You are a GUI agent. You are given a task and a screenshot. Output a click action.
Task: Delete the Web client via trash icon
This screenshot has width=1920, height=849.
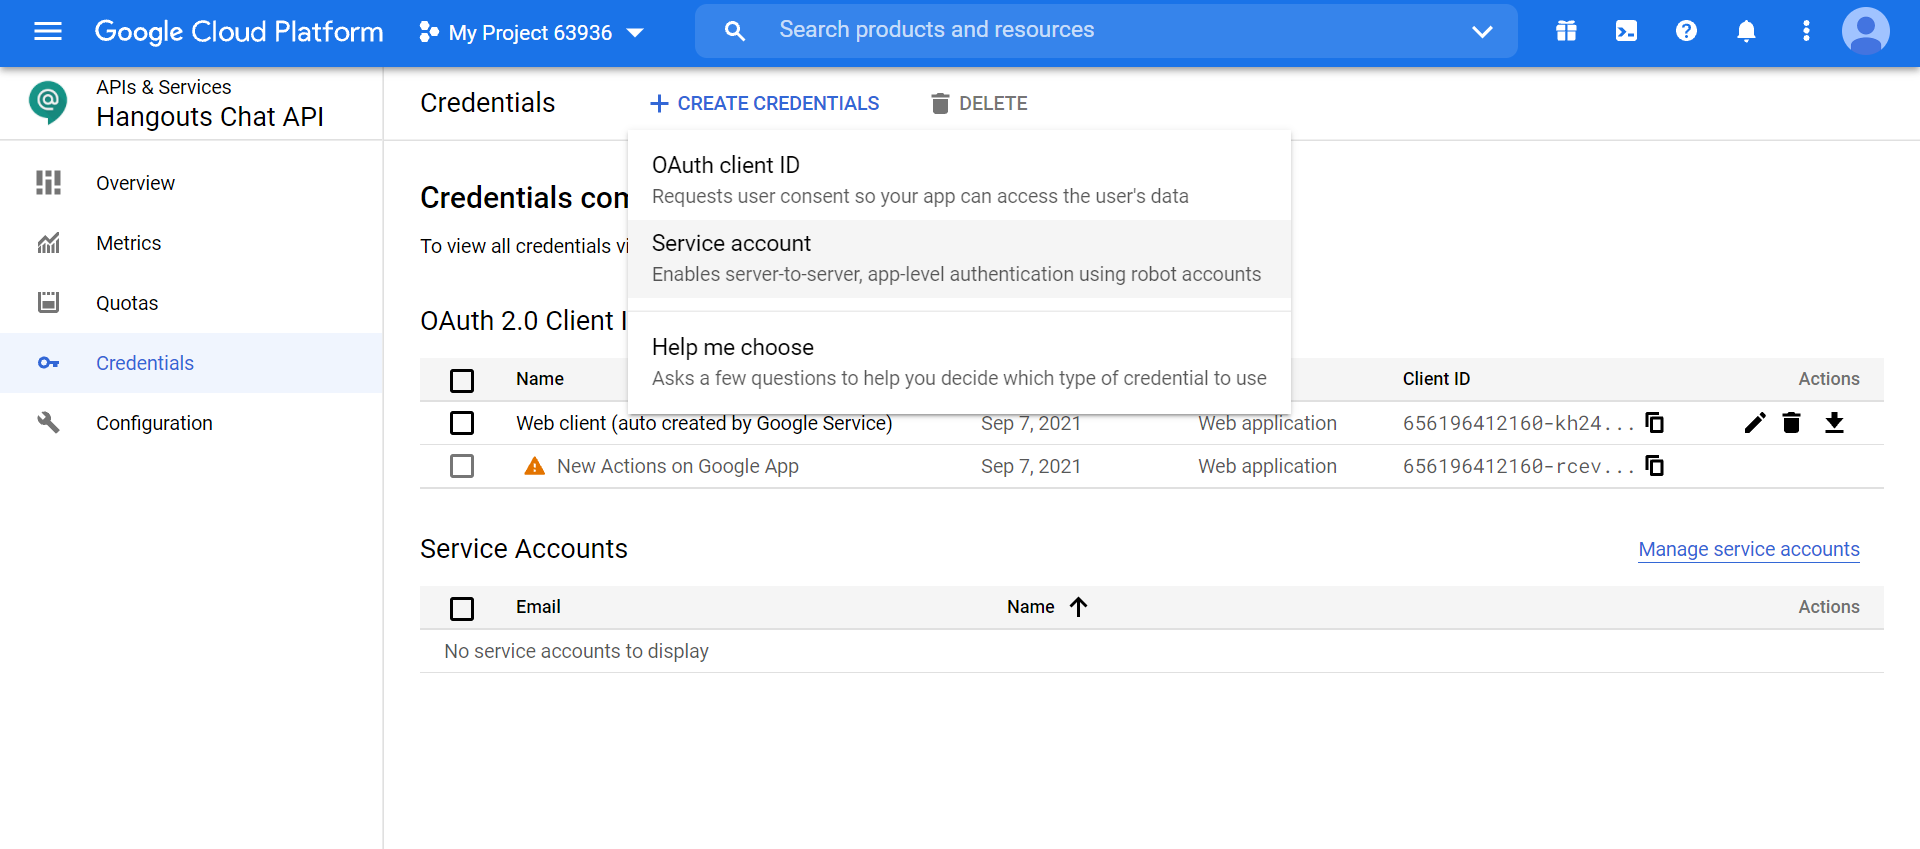(1792, 423)
